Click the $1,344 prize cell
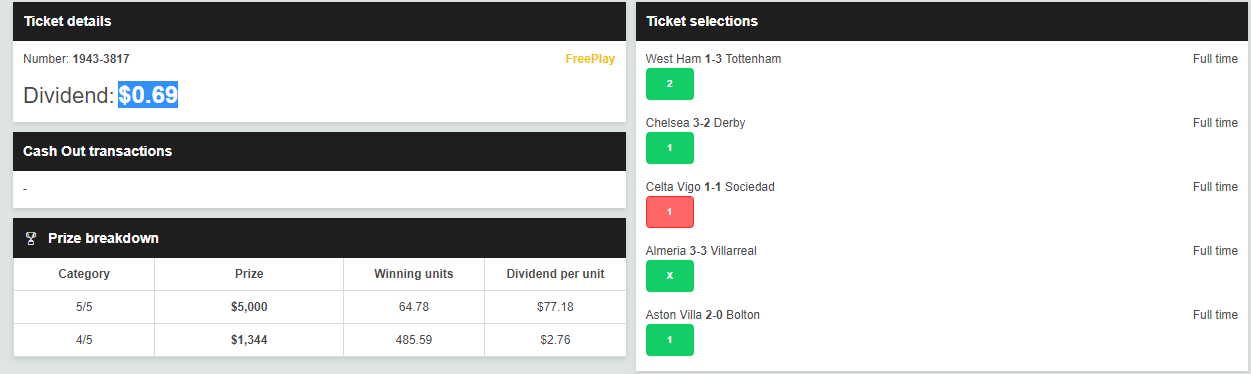Image resolution: width=1251 pixels, height=374 pixels. point(249,340)
